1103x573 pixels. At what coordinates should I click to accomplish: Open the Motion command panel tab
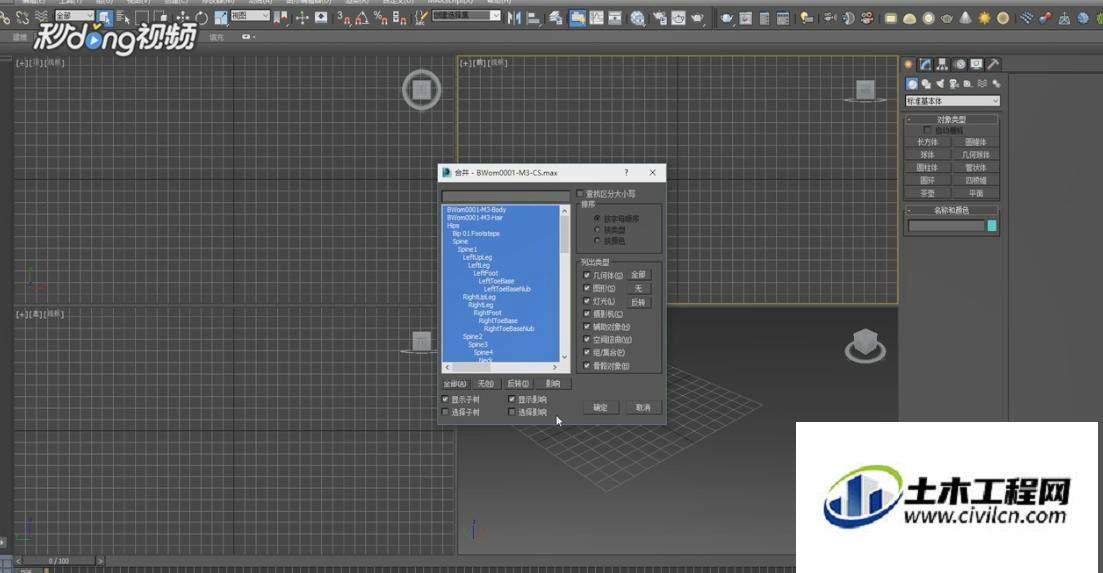click(959, 64)
